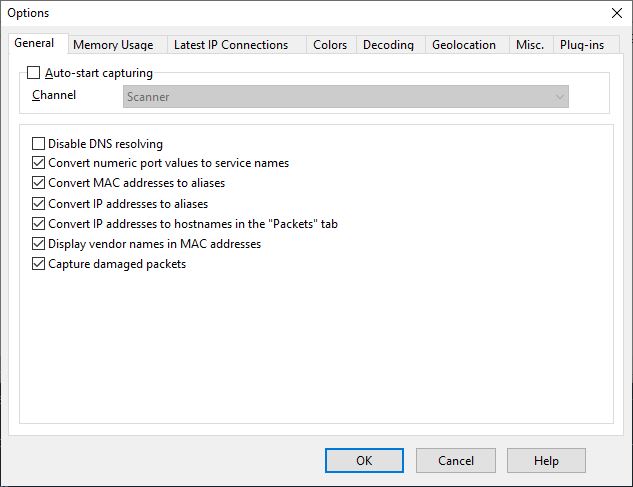Uncheck Convert numeric port values to service names
This screenshot has width=633, height=487.
39,163
